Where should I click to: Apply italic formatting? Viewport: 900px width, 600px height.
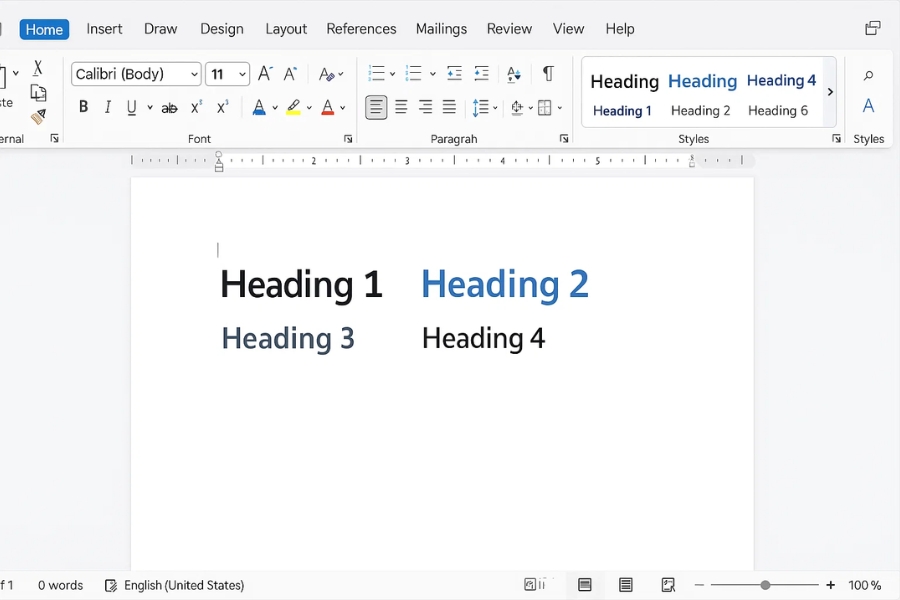[108, 107]
